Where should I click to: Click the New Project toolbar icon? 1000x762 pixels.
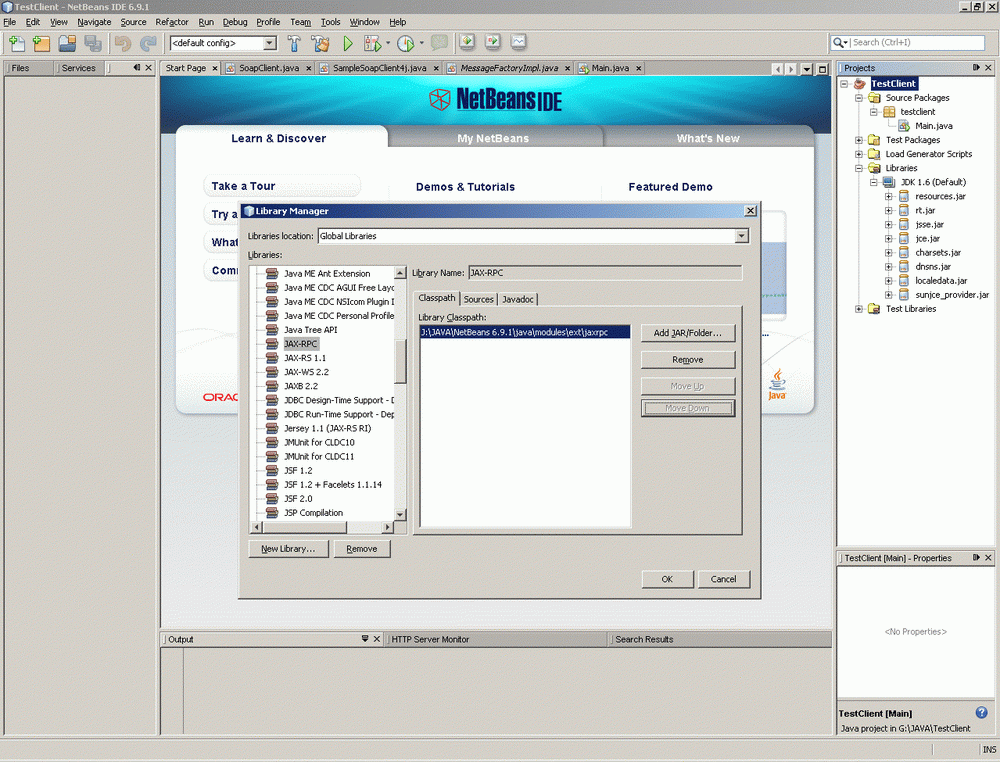click(41, 43)
